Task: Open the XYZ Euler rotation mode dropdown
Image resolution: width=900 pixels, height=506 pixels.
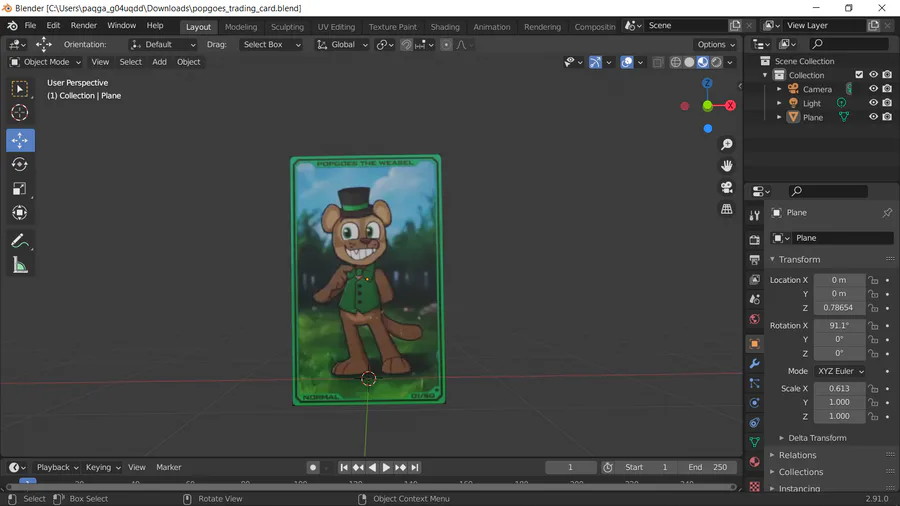Action: click(840, 371)
